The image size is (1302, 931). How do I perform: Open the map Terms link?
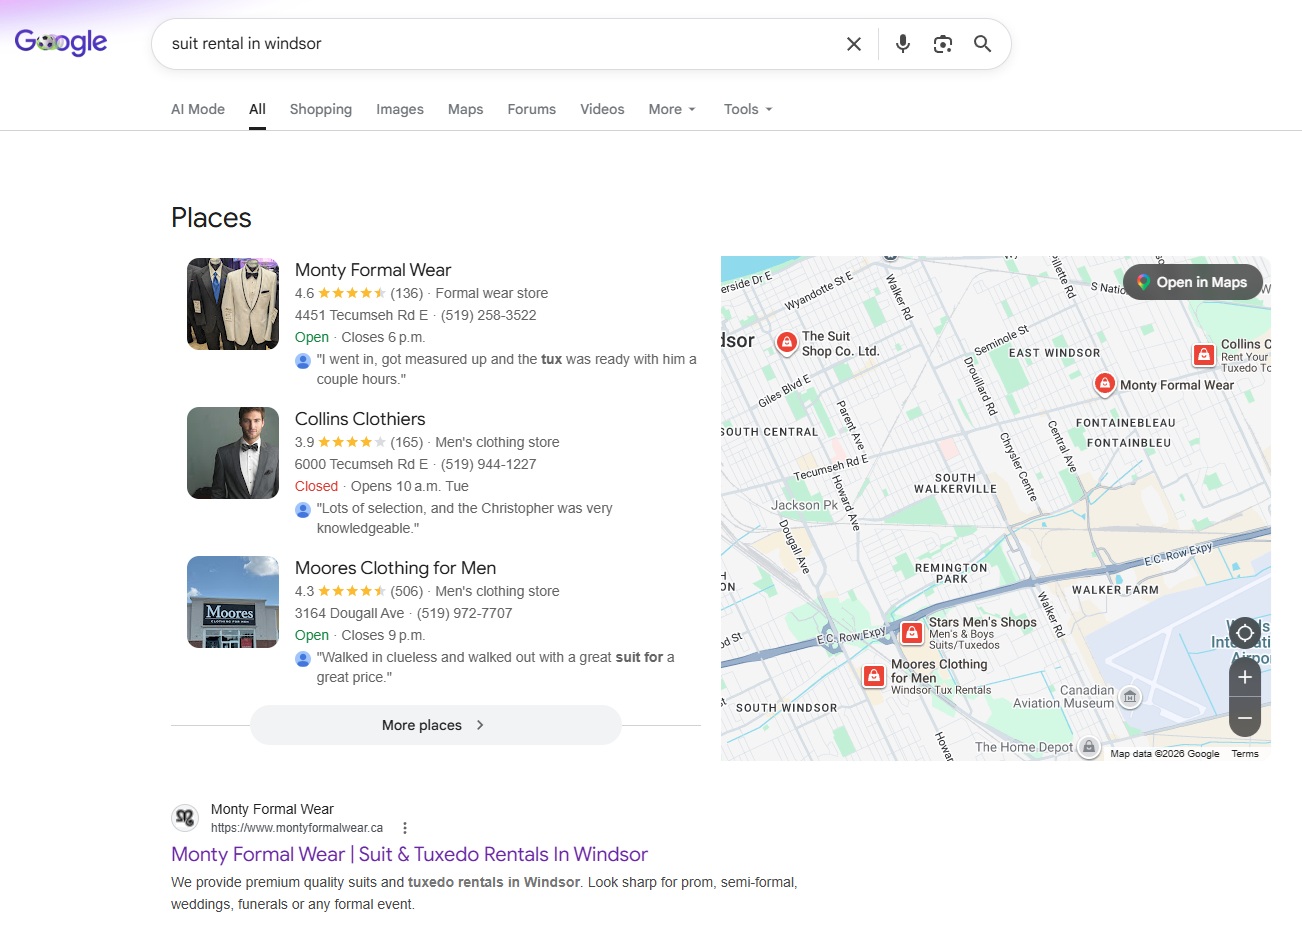click(x=1245, y=754)
